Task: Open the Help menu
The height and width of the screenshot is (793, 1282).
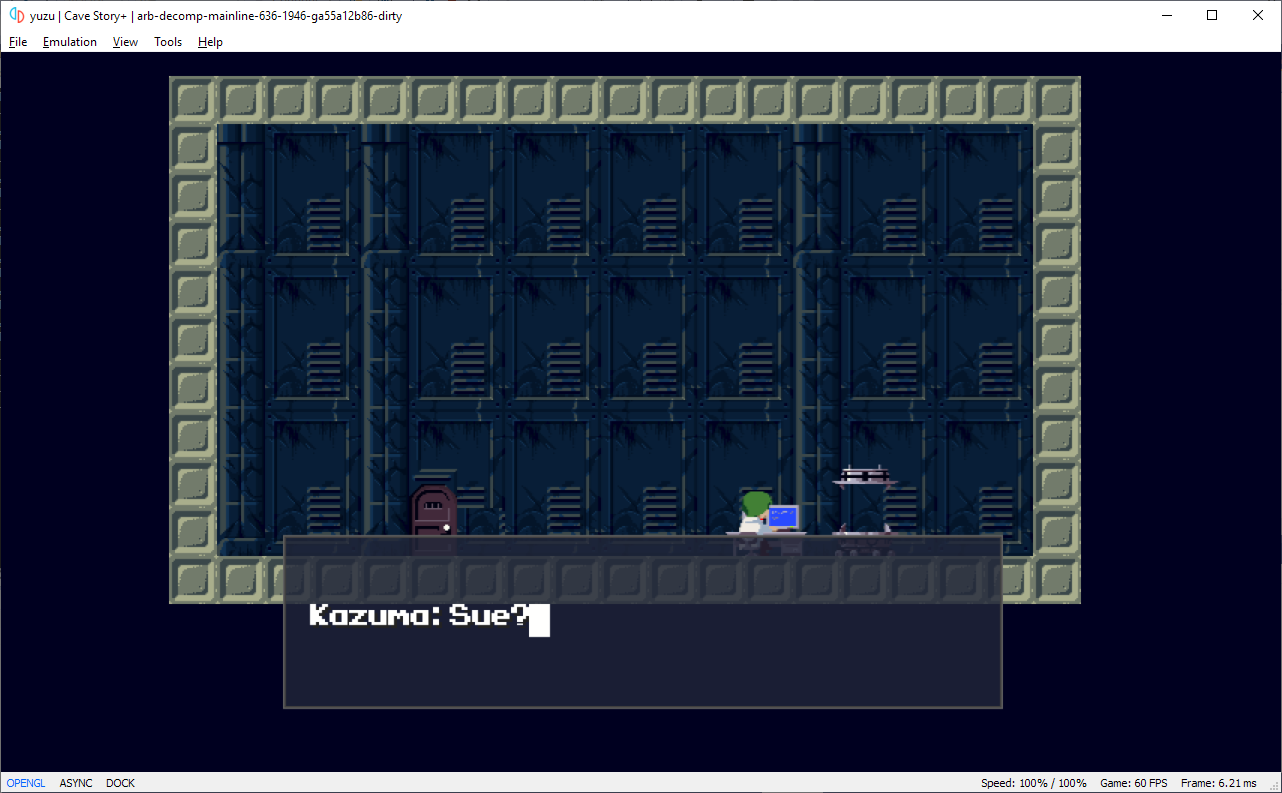Action: [210, 42]
